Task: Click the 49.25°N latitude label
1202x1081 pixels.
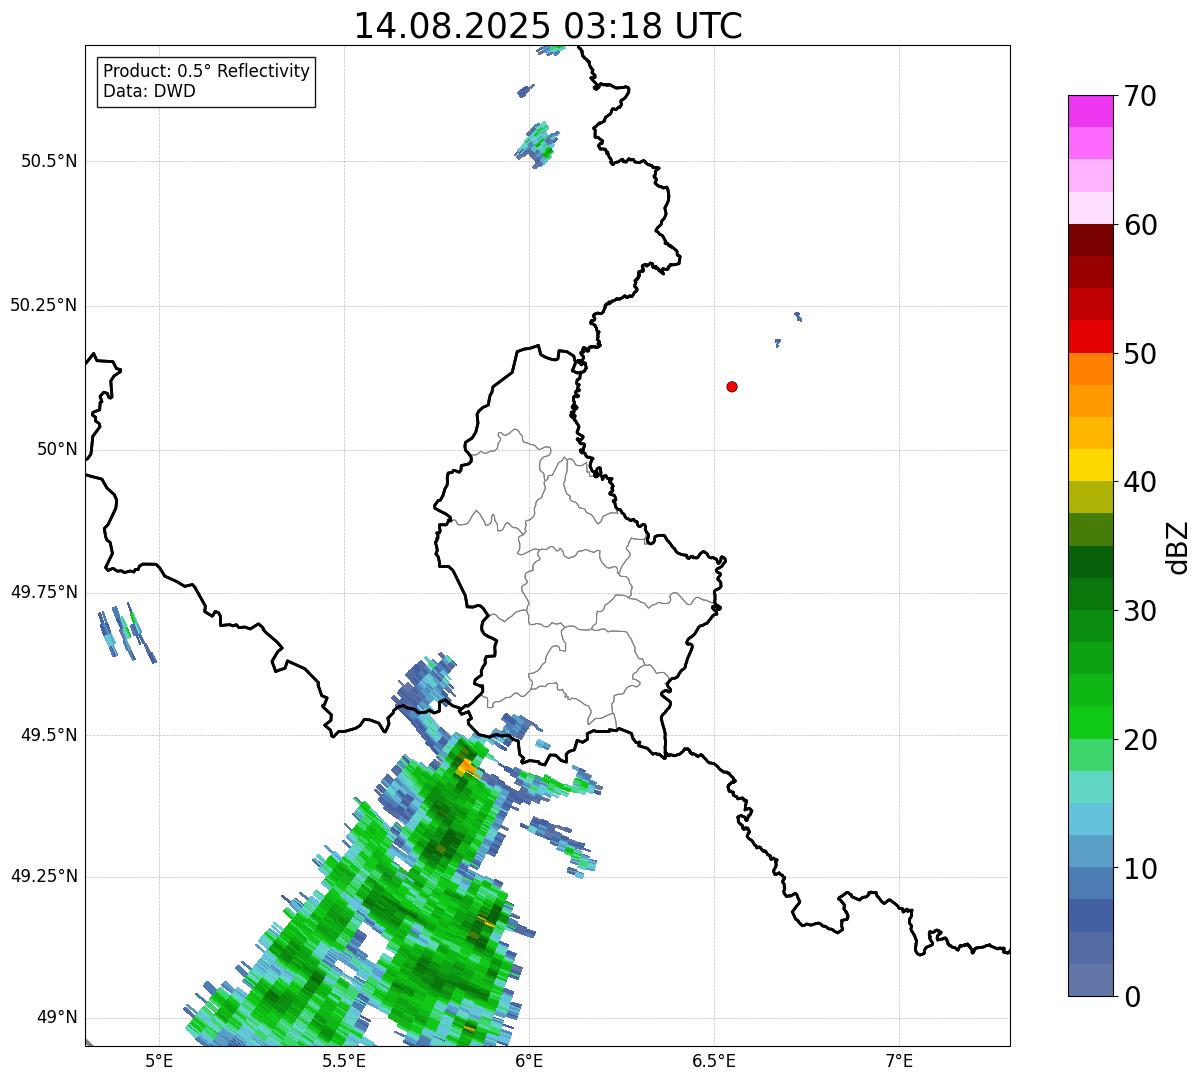Action: (x=44, y=876)
